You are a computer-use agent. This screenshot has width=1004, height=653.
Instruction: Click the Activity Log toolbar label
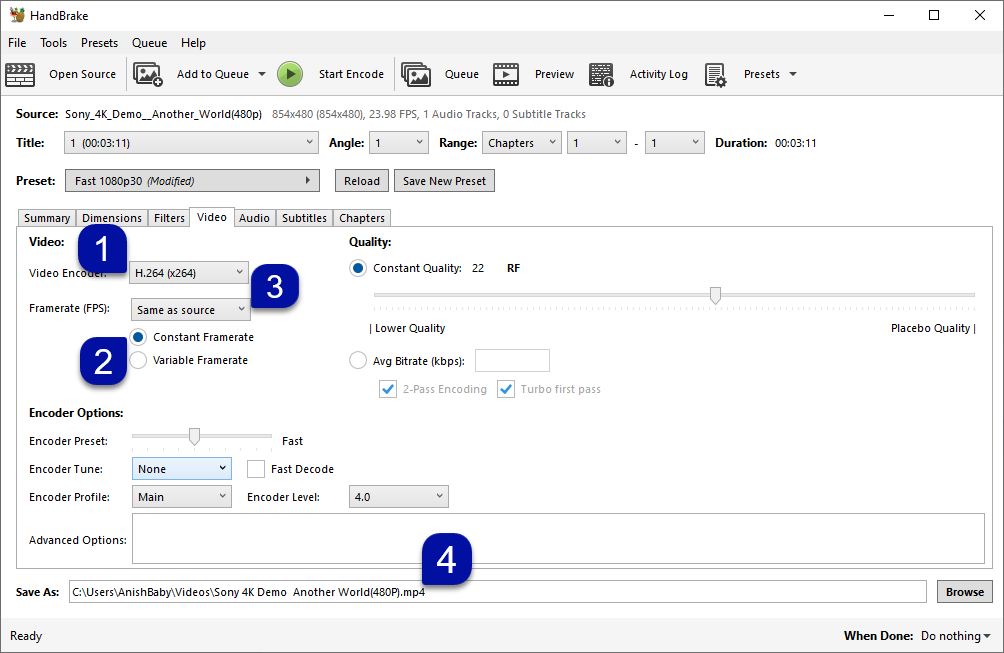click(659, 74)
